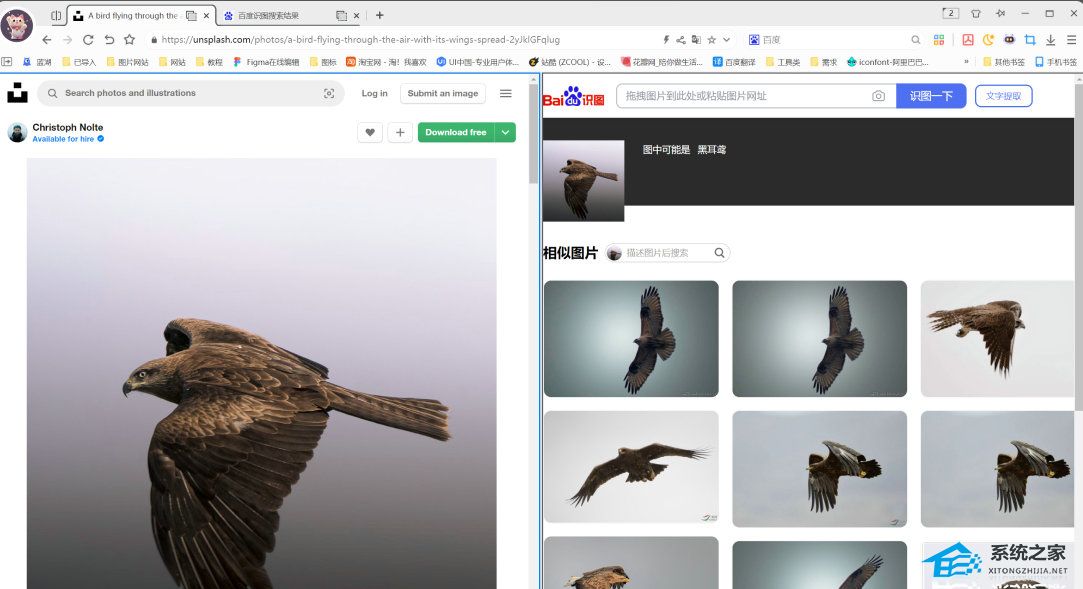Screen dimensions: 1083x589
Task: Click the pin window icon in title bar
Action: click(1000, 14)
